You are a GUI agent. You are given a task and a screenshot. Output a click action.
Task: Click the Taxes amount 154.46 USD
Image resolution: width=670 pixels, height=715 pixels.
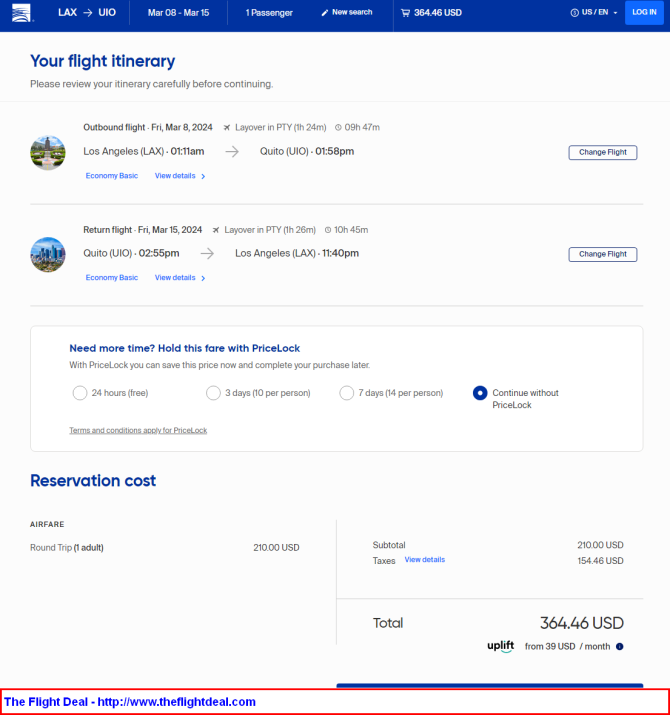600,561
